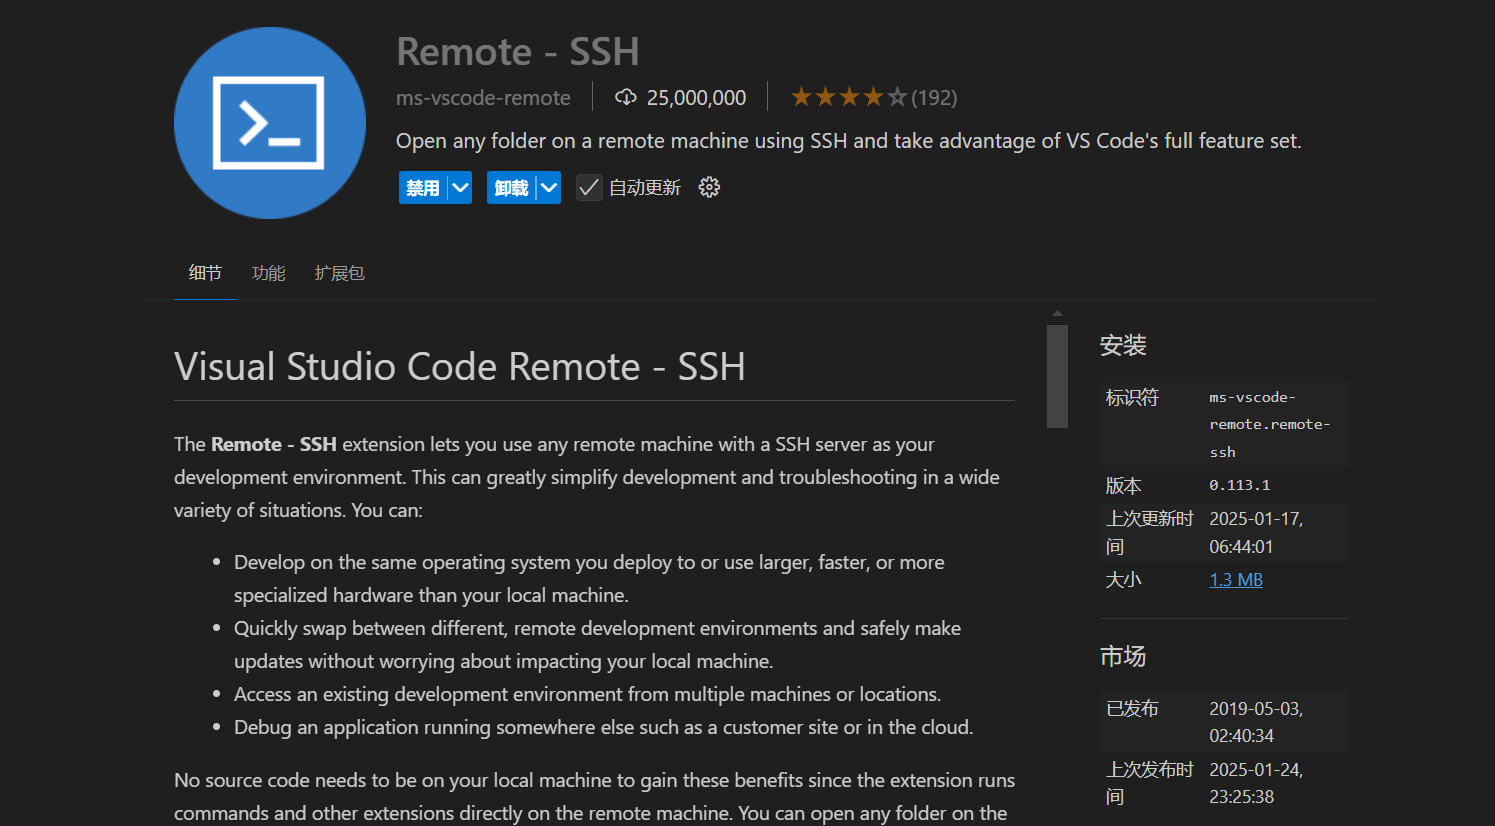Click the scroll-up arrow above the README scrollbar
The width and height of the screenshot is (1495, 826).
[x=1057, y=314]
